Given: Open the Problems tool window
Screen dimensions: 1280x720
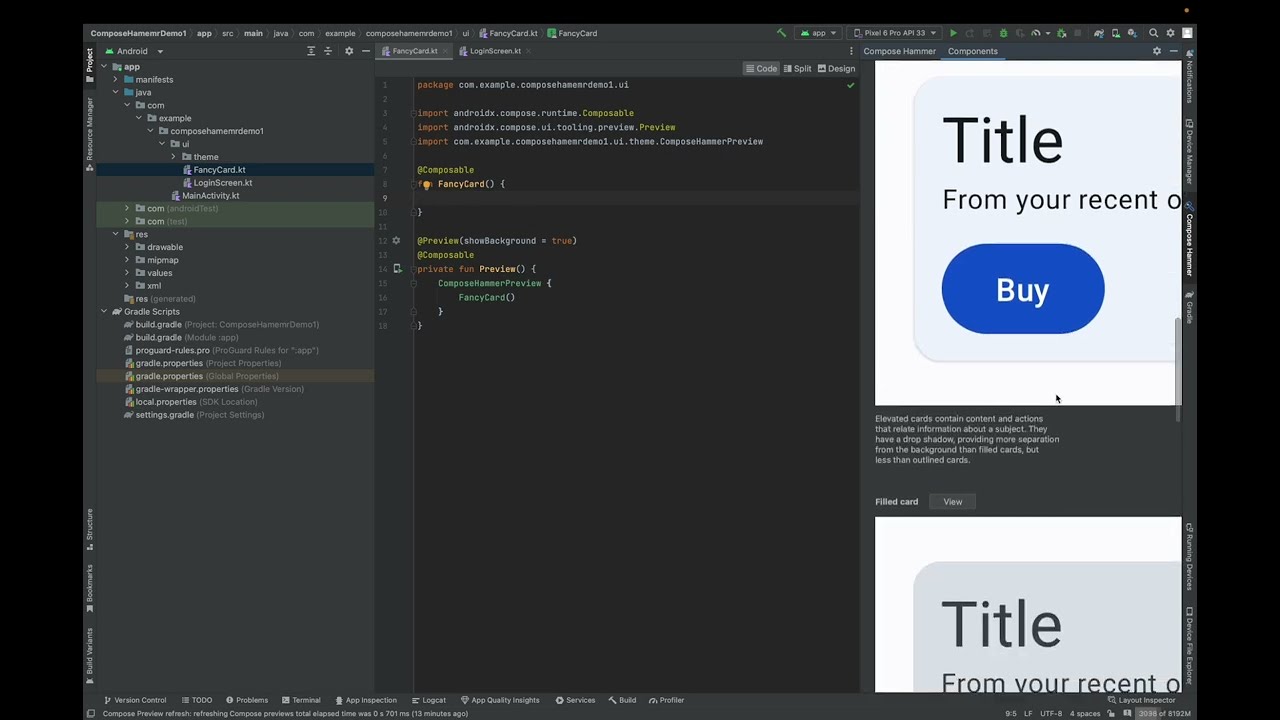Looking at the screenshot, I should (246, 700).
